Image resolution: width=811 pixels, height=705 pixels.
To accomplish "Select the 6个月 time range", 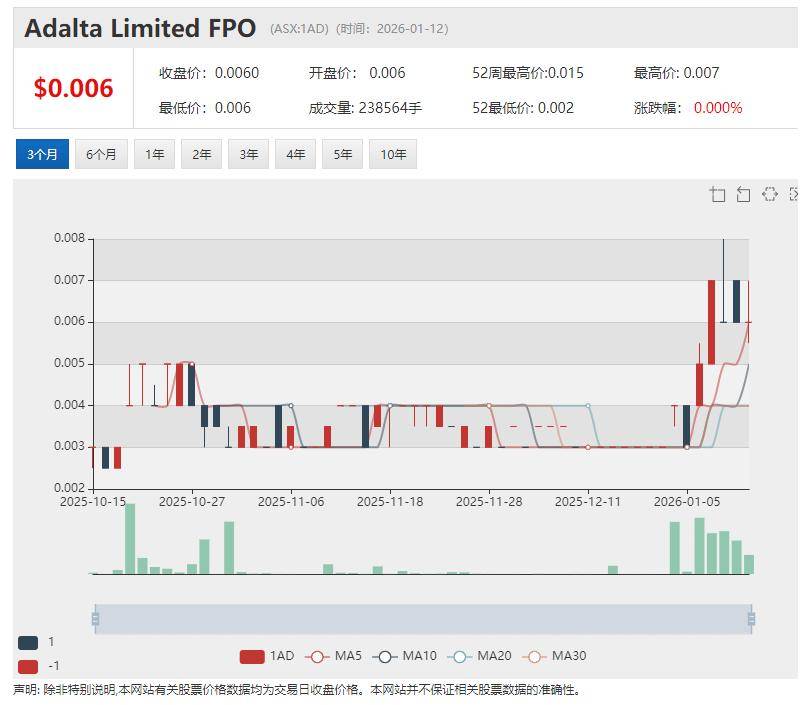I will pyautogui.click(x=101, y=154).
